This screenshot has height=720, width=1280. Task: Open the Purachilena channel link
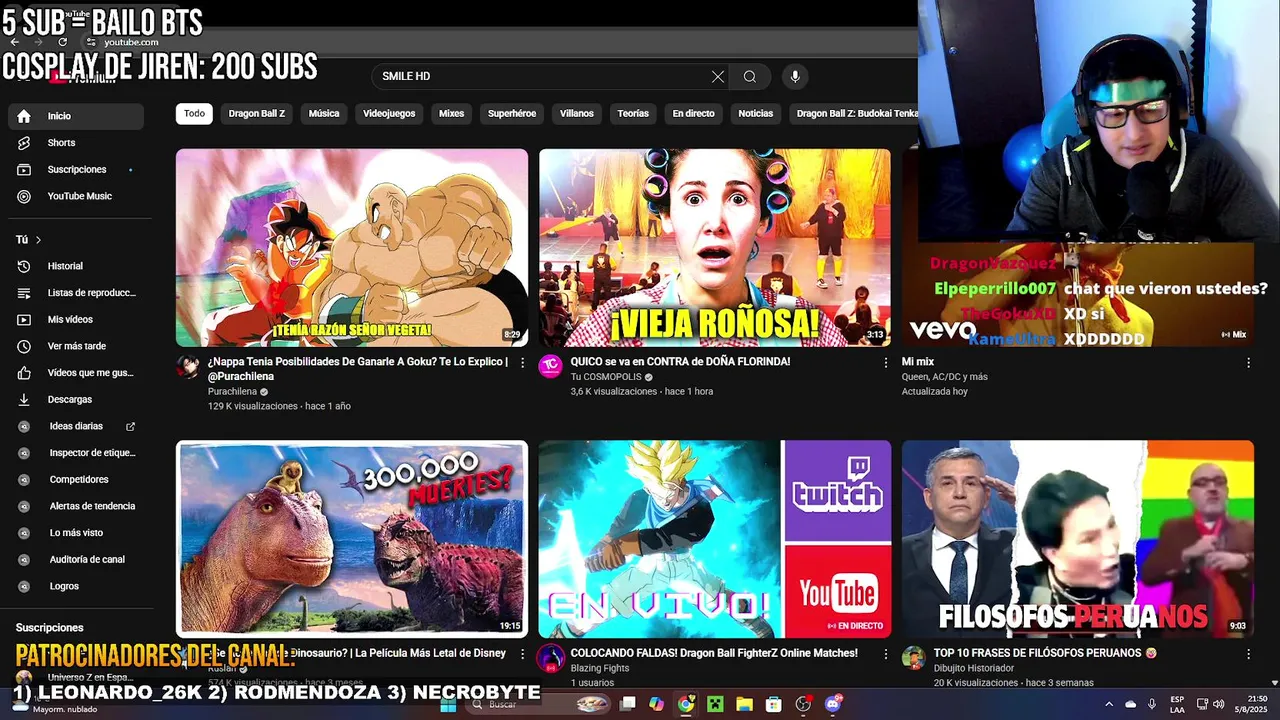[232, 392]
